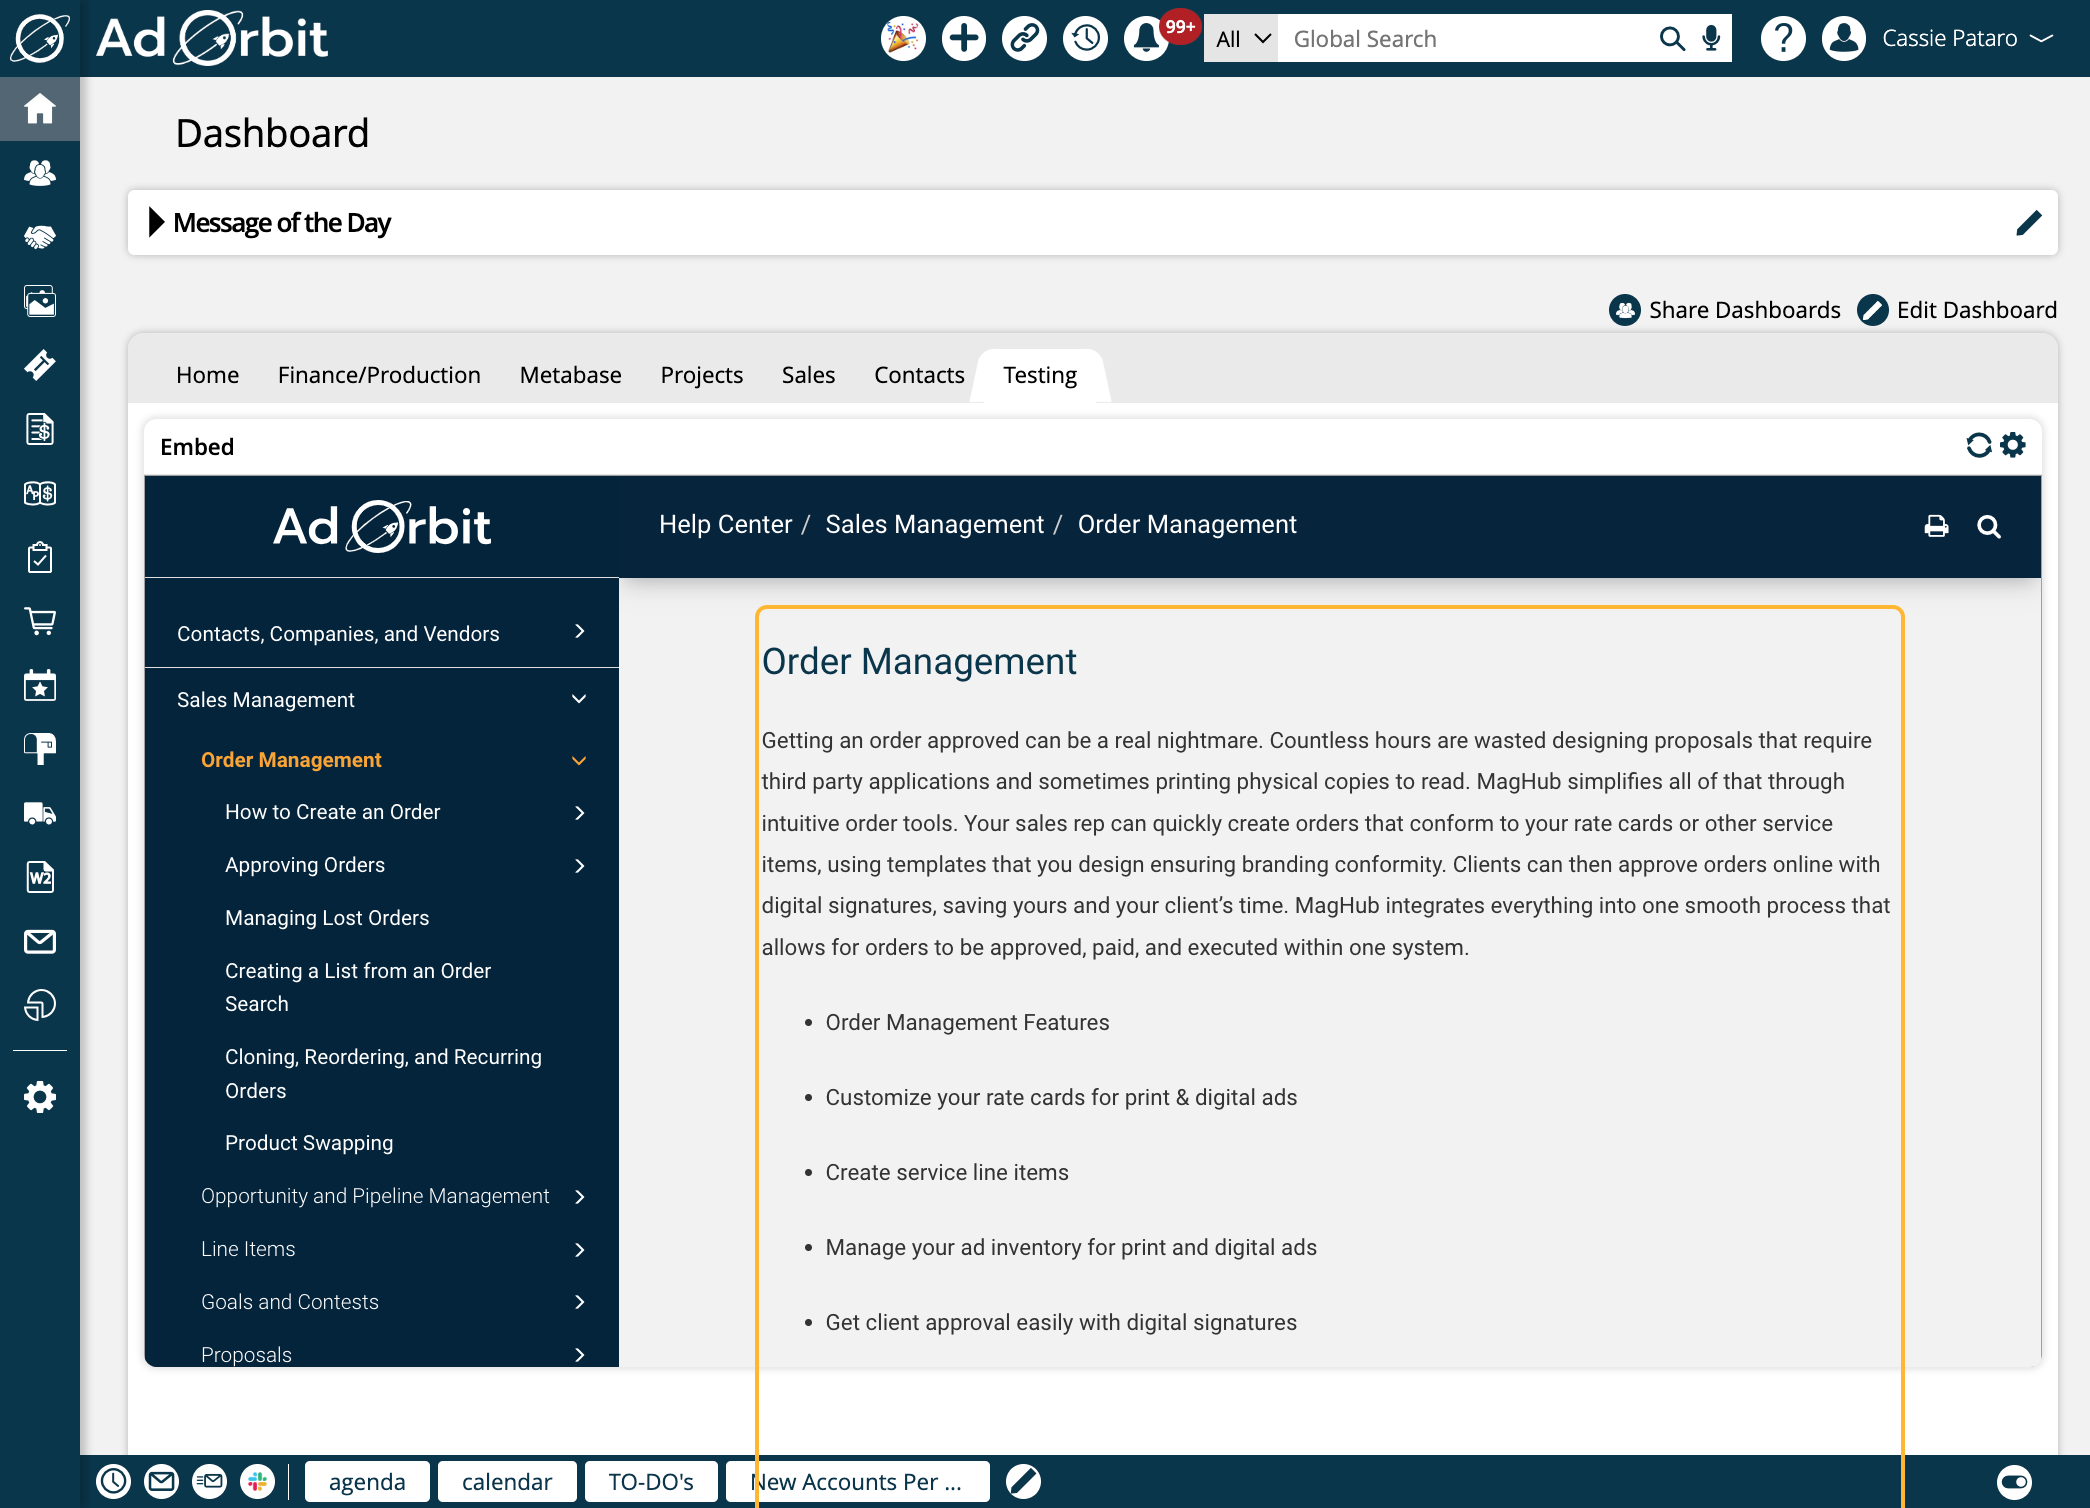This screenshot has height=1508, width=2090.
Task: Click the print icon in Help Center
Action: (x=1937, y=526)
